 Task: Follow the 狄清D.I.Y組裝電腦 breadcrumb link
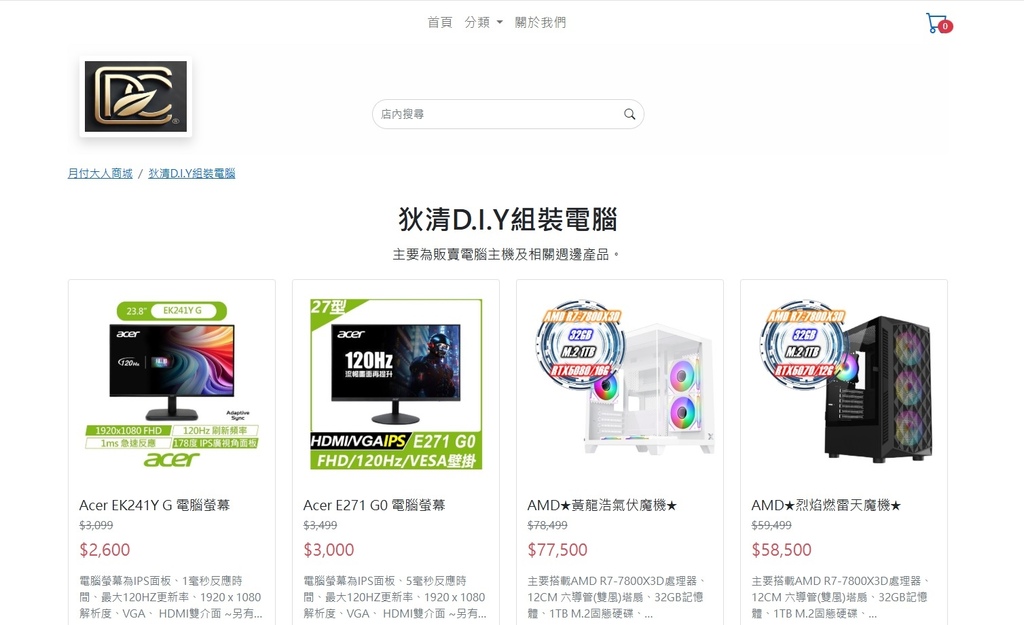coord(192,173)
